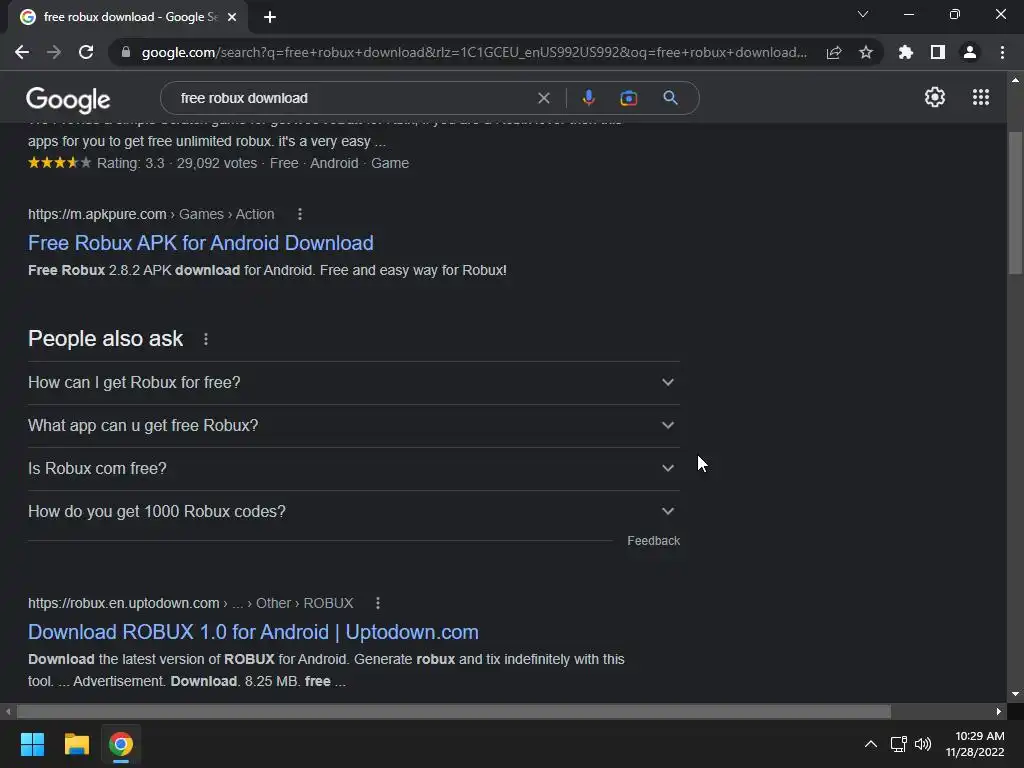Open 'Download ROBUX 1.0 for Android' link
The height and width of the screenshot is (768, 1024).
click(x=253, y=632)
